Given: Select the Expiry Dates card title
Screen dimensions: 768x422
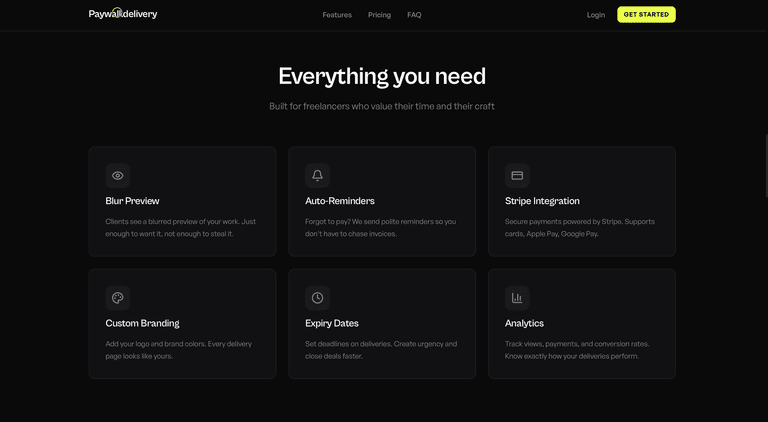Looking at the screenshot, I should (x=332, y=323).
